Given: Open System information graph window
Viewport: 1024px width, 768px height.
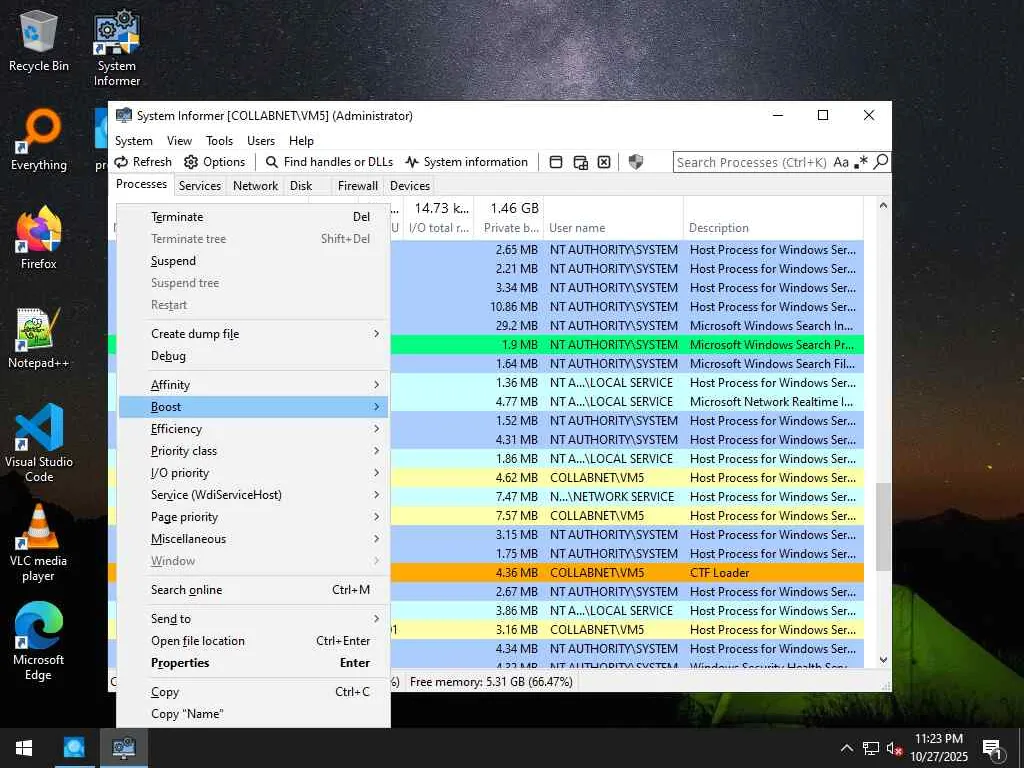Looking at the screenshot, I should click(466, 162).
